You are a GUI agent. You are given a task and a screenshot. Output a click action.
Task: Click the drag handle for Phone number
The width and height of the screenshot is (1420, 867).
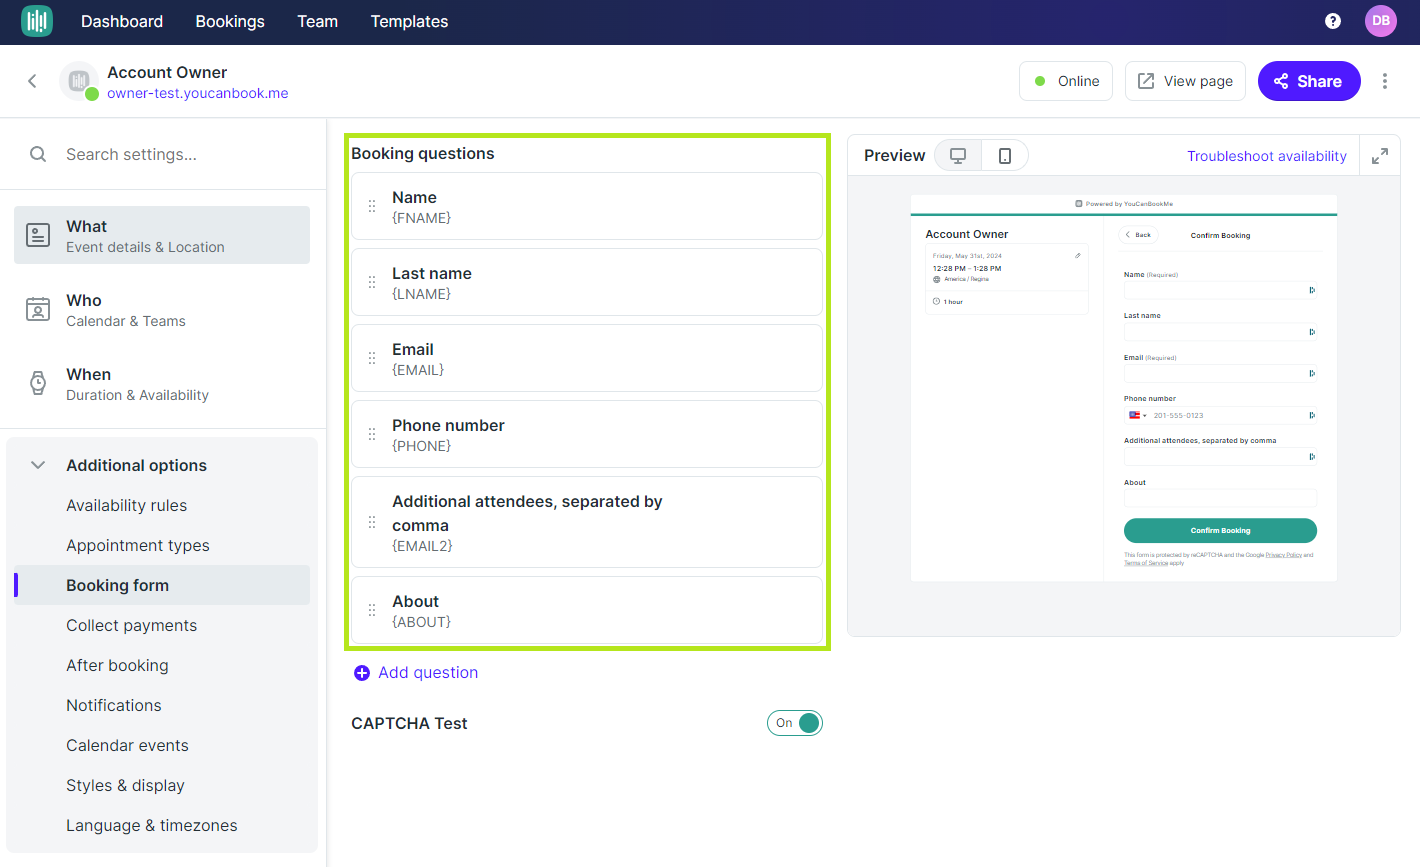pyautogui.click(x=372, y=434)
